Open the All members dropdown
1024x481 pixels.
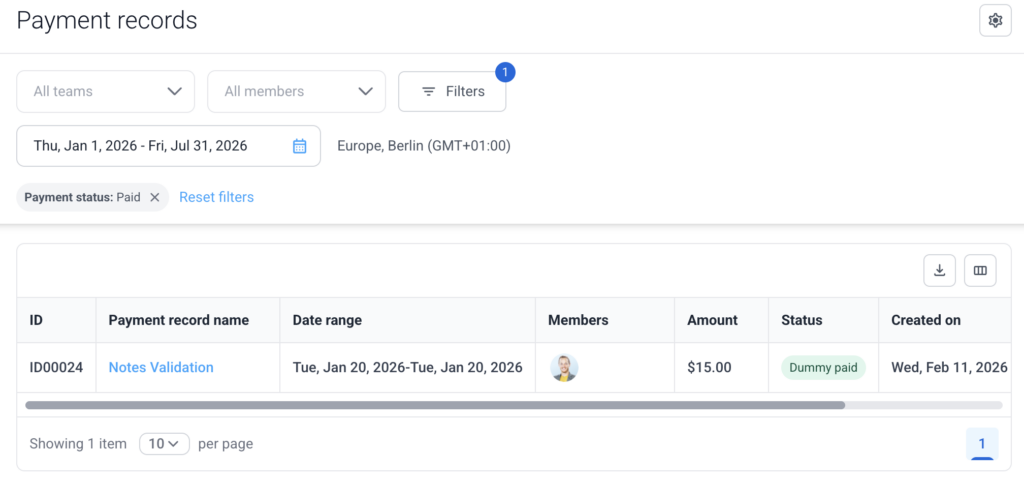pyautogui.click(x=296, y=91)
